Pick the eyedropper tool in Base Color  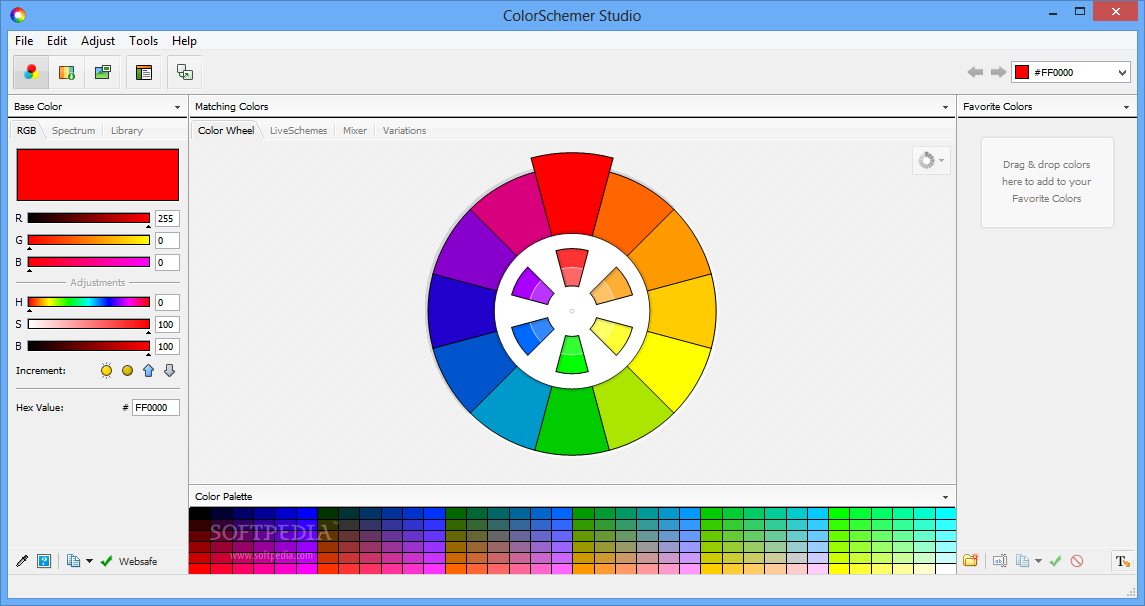[x=22, y=561]
